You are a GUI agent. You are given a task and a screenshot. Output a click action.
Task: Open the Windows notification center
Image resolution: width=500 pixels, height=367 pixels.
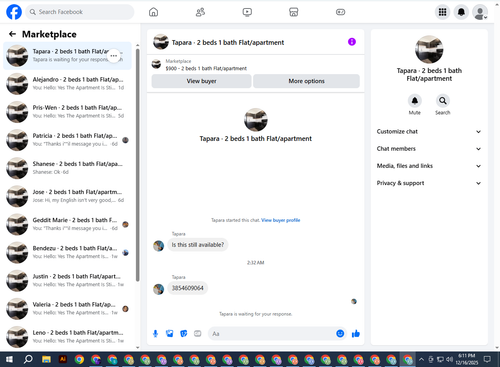tap(487, 359)
